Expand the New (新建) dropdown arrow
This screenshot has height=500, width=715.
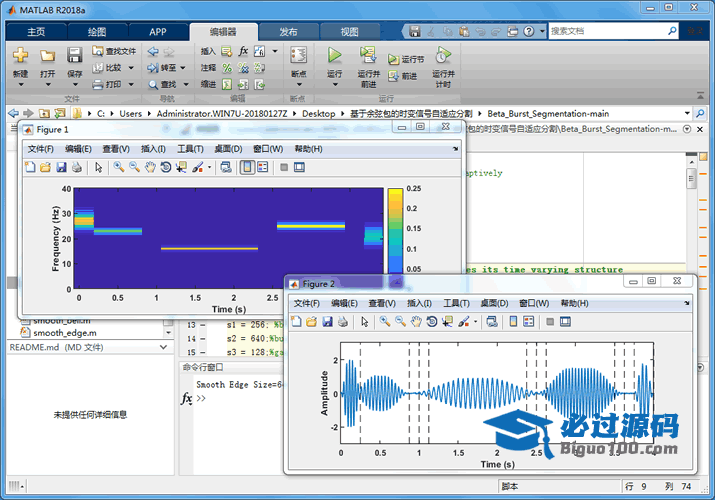tap(21, 85)
